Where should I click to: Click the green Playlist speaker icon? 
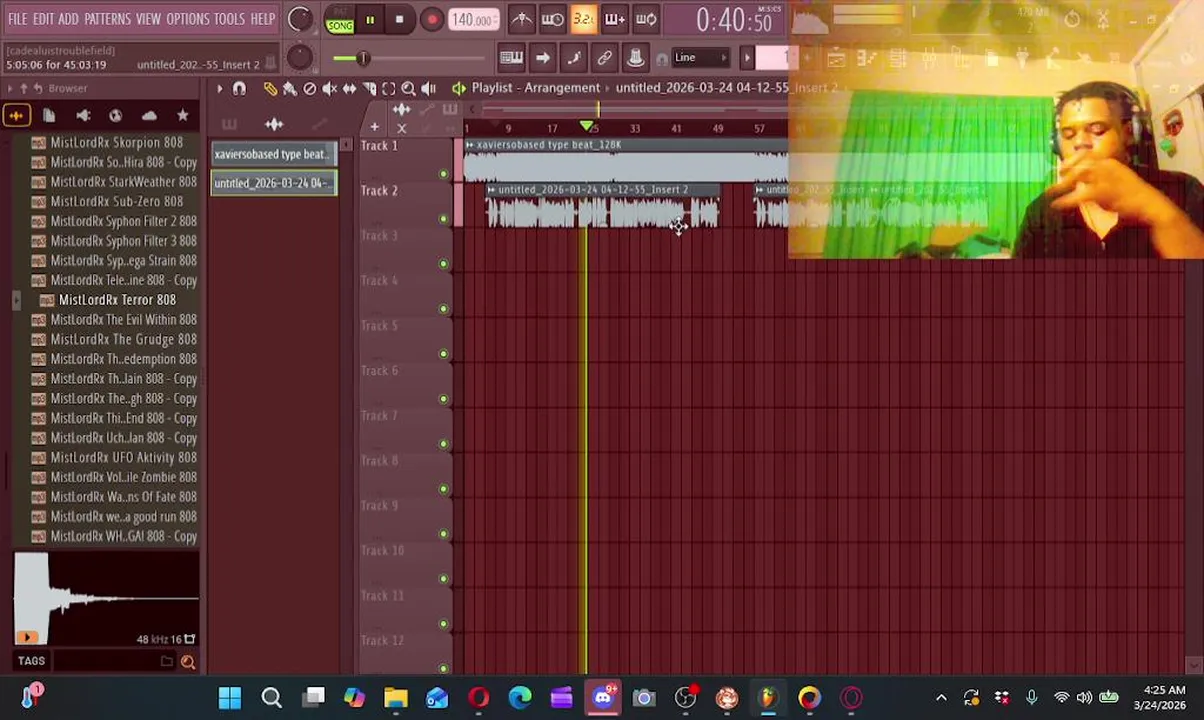pos(459,88)
